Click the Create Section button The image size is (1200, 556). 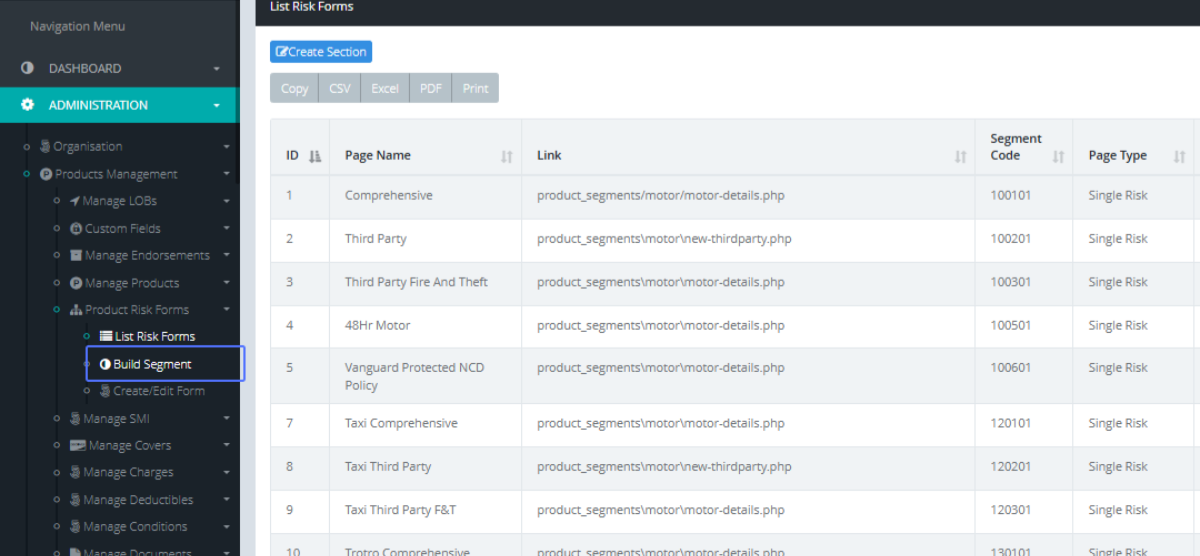click(x=321, y=52)
